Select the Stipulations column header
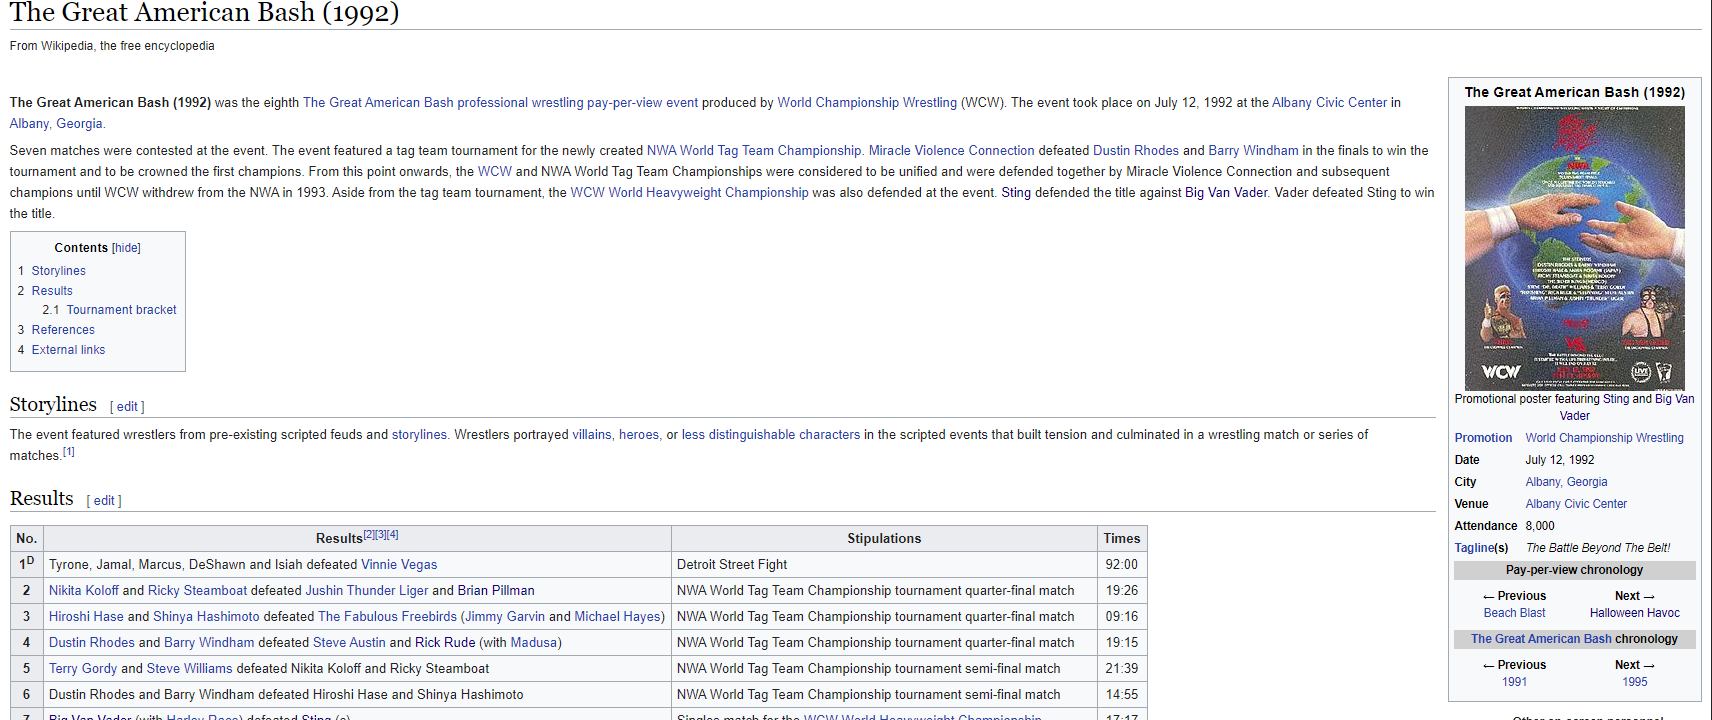This screenshot has height=720, width=1712. 884,539
